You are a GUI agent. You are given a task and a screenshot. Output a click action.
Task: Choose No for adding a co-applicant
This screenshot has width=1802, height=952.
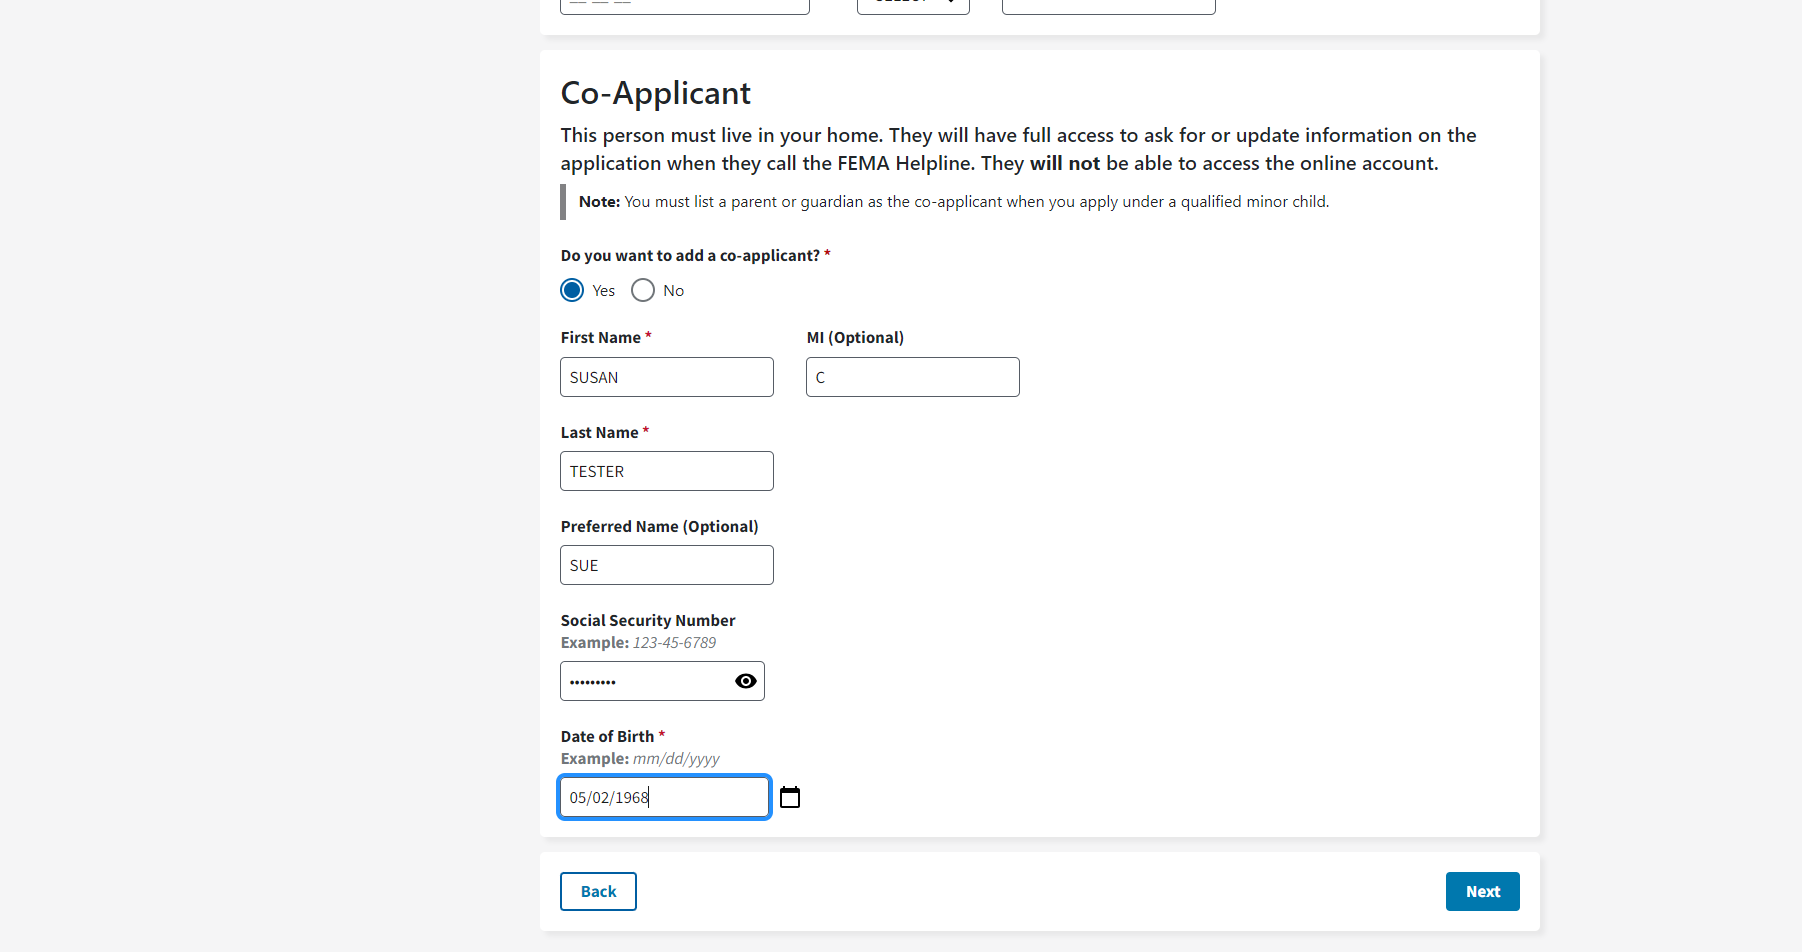point(643,290)
